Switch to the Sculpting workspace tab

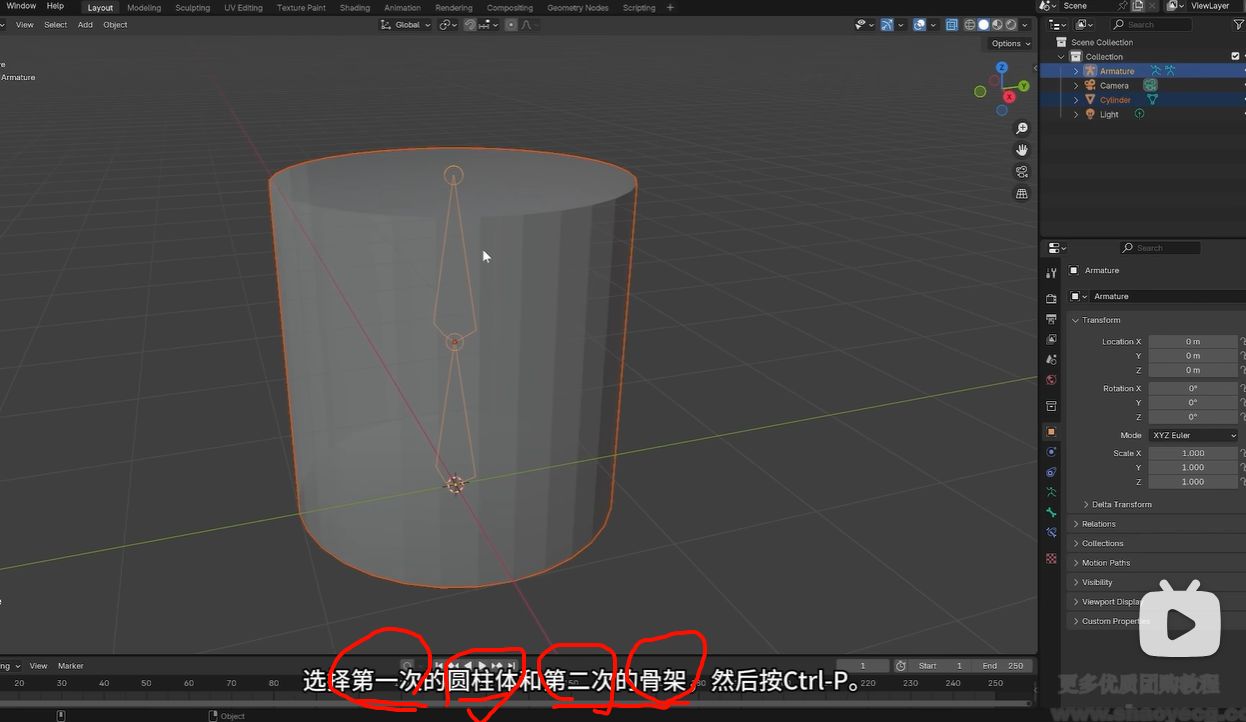click(193, 8)
